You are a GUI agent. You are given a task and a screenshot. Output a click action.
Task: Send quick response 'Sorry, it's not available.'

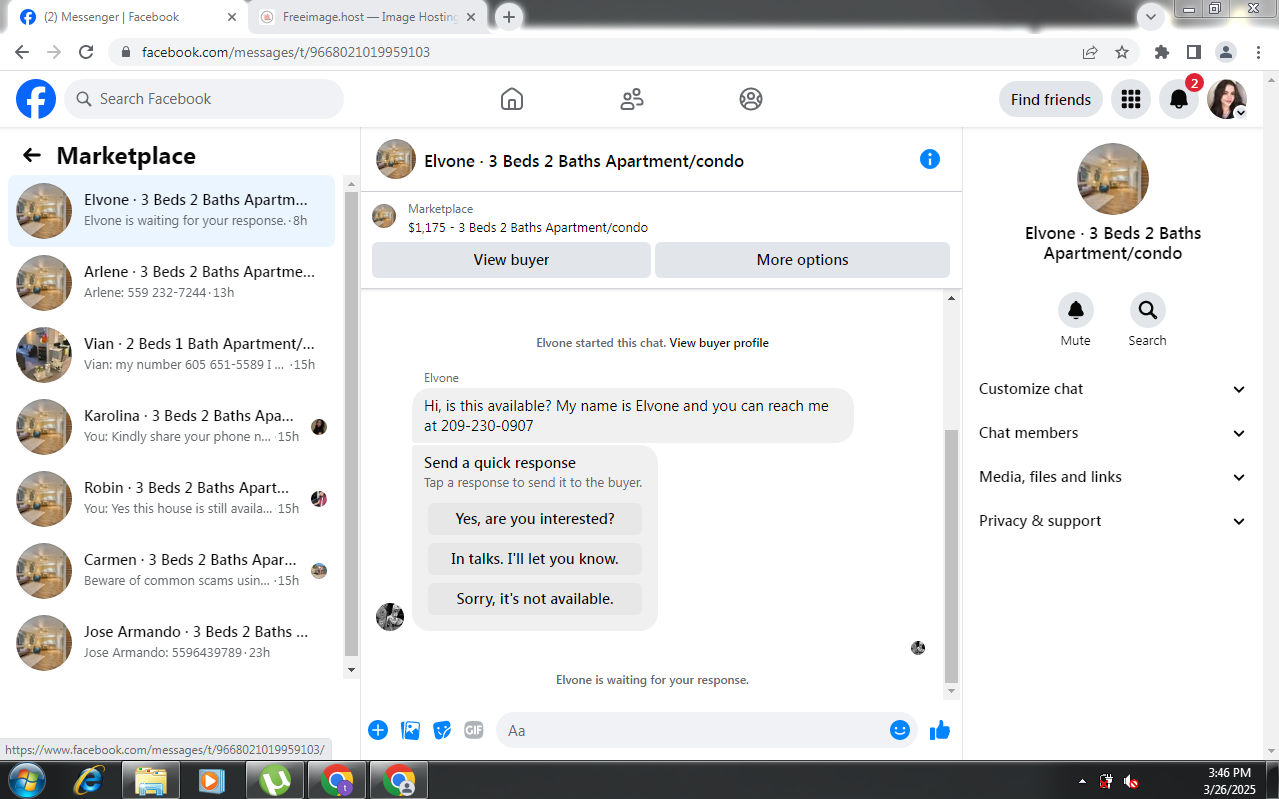tap(535, 599)
